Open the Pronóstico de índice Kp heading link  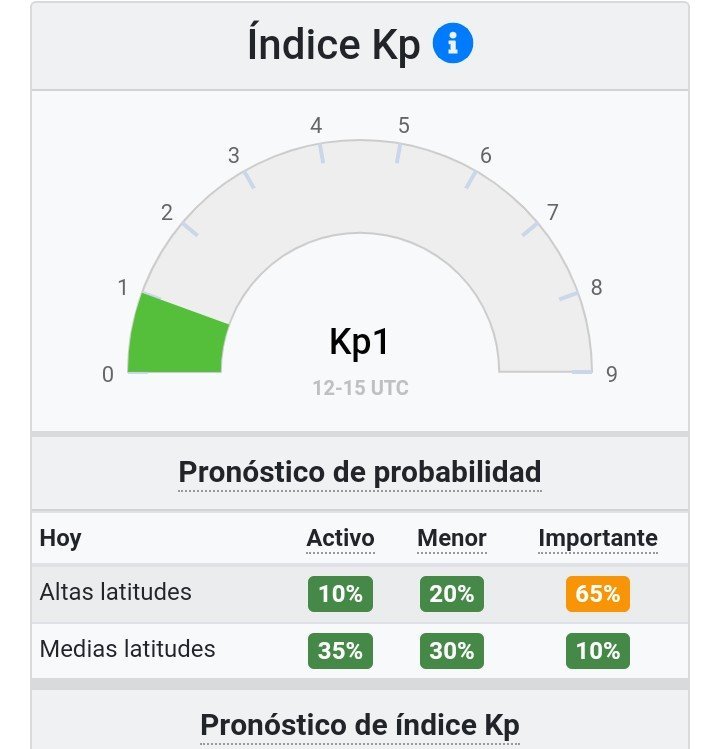[360, 725]
